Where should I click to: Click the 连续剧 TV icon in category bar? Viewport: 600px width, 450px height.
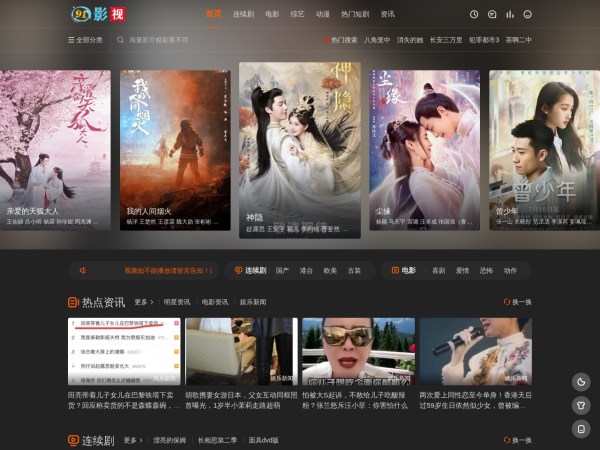tap(238, 271)
